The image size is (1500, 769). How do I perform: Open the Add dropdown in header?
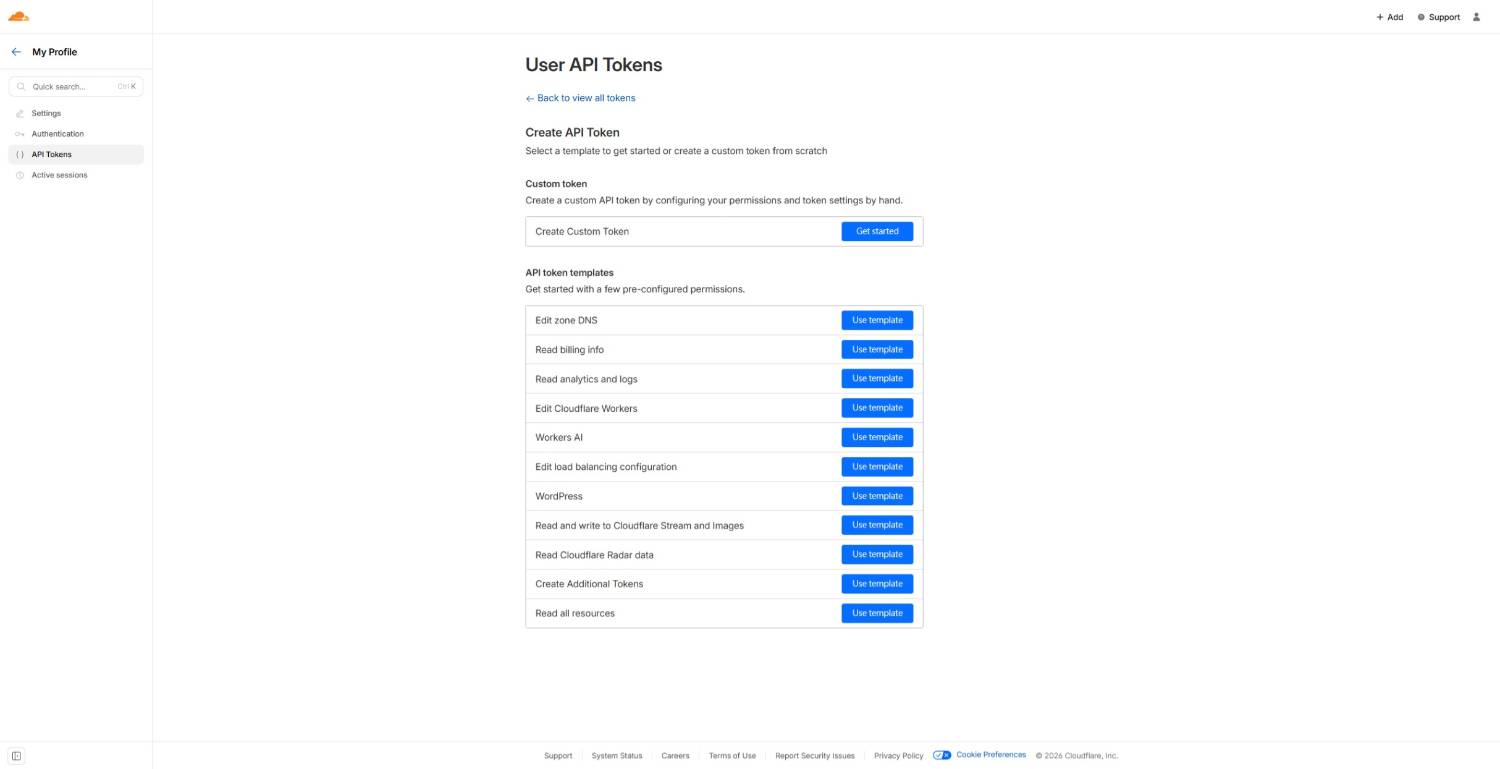pyautogui.click(x=1389, y=17)
